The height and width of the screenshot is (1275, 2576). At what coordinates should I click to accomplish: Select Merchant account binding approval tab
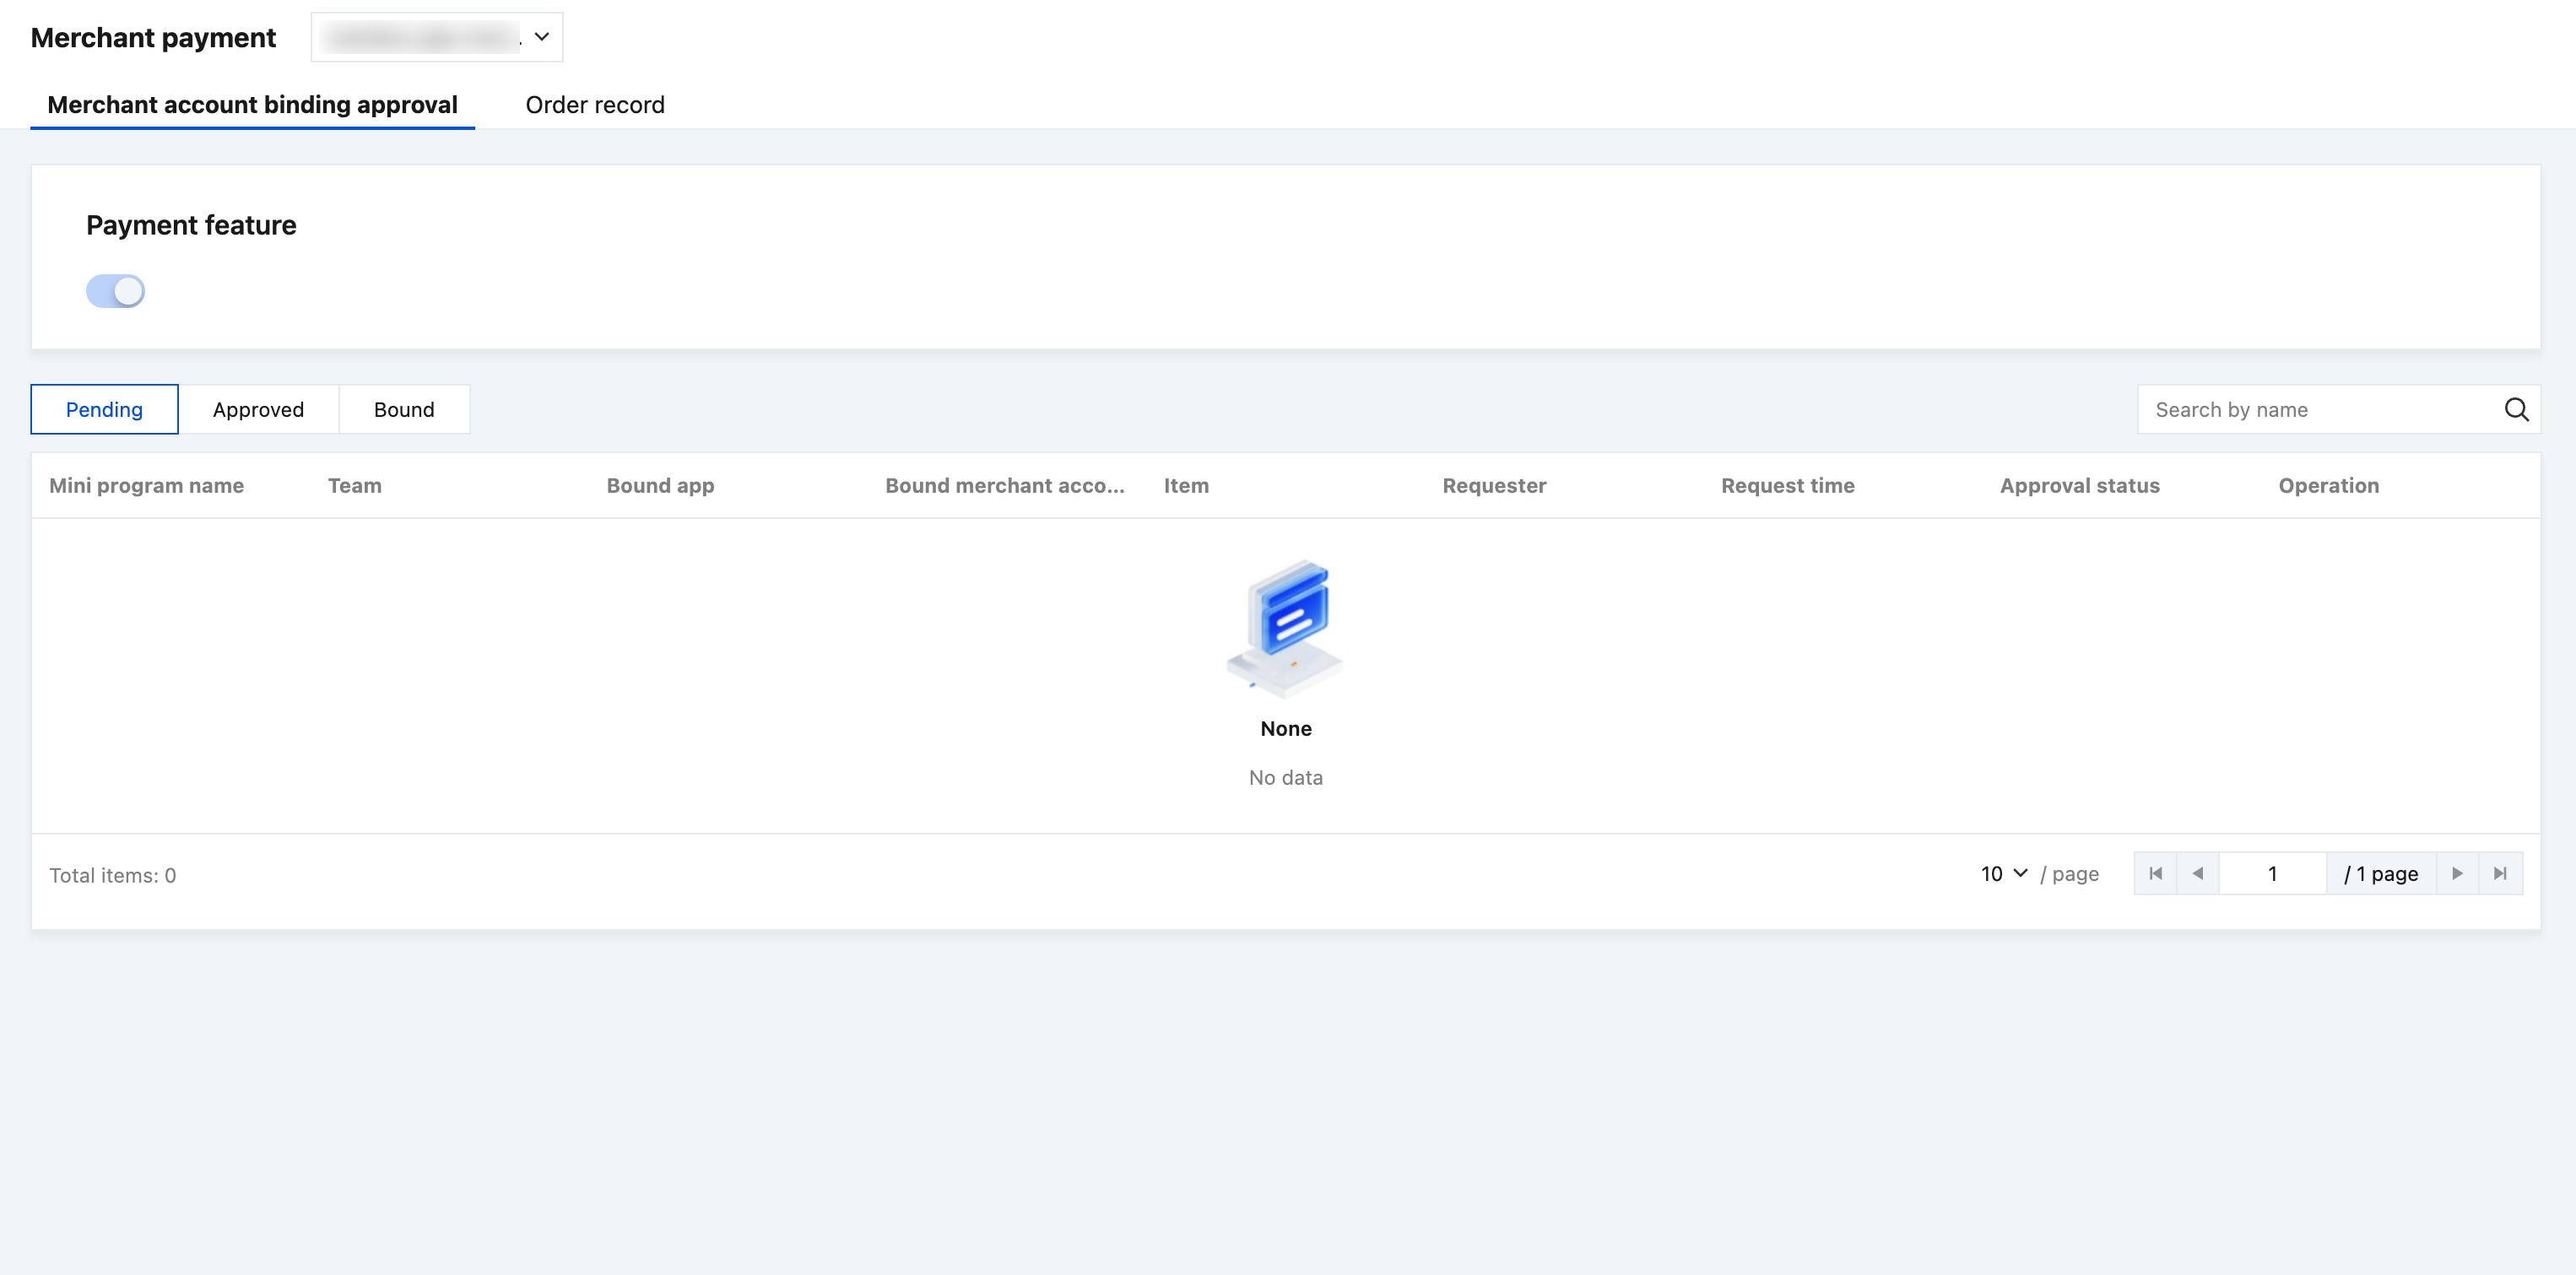tap(252, 105)
